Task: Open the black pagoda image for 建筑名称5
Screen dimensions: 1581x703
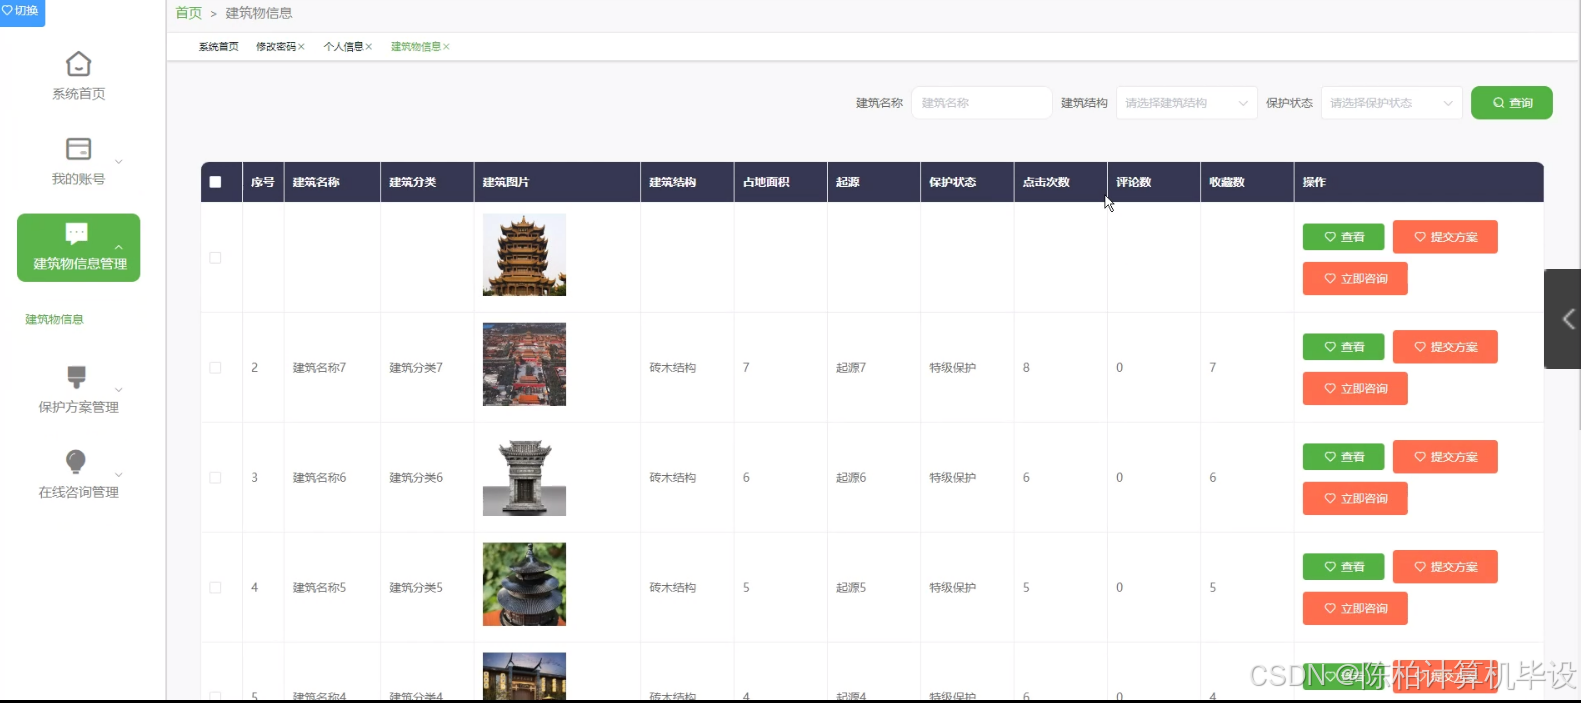Action: click(524, 584)
